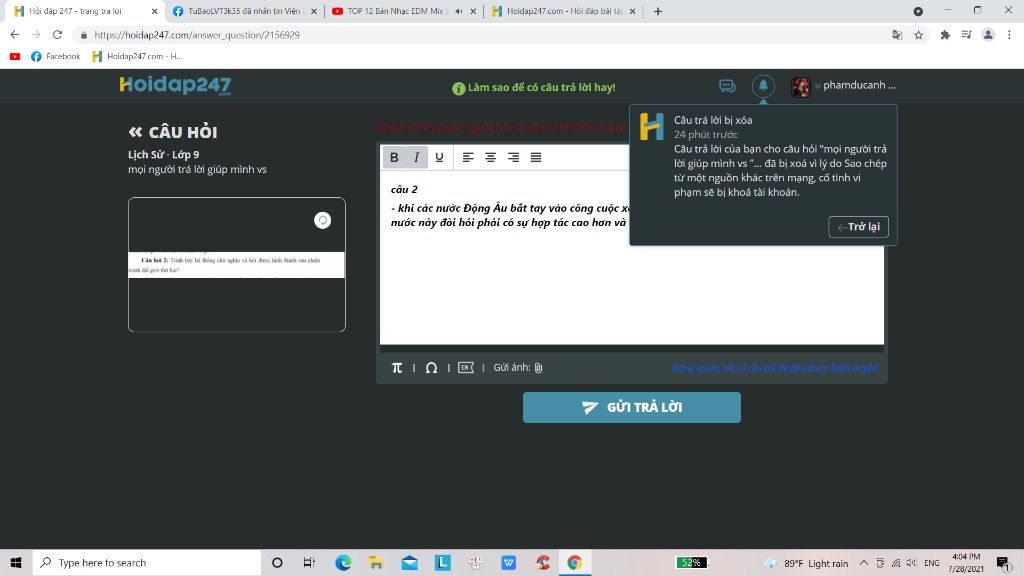Open Task View on the taskbar
Screen dimensions: 1024x576
(x=309, y=562)
